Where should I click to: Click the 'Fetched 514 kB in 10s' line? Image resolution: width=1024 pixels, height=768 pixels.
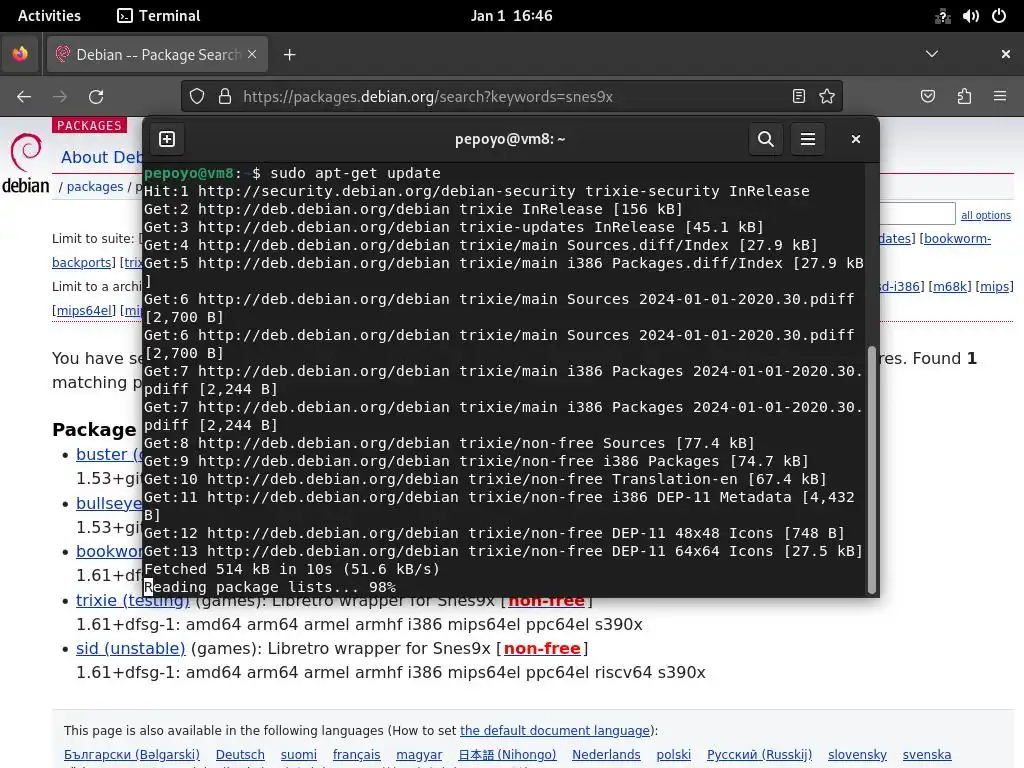292,569
